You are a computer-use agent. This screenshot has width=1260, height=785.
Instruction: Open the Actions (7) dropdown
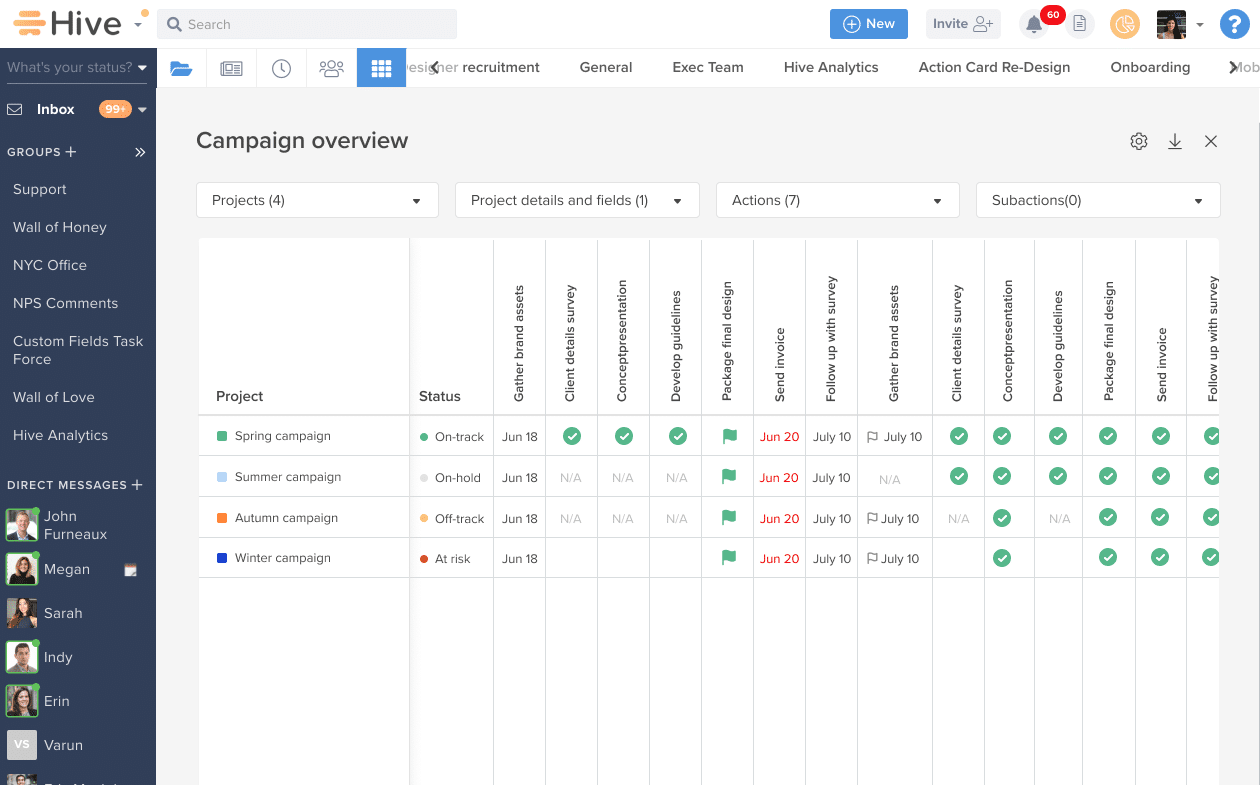tap(838, 200)
